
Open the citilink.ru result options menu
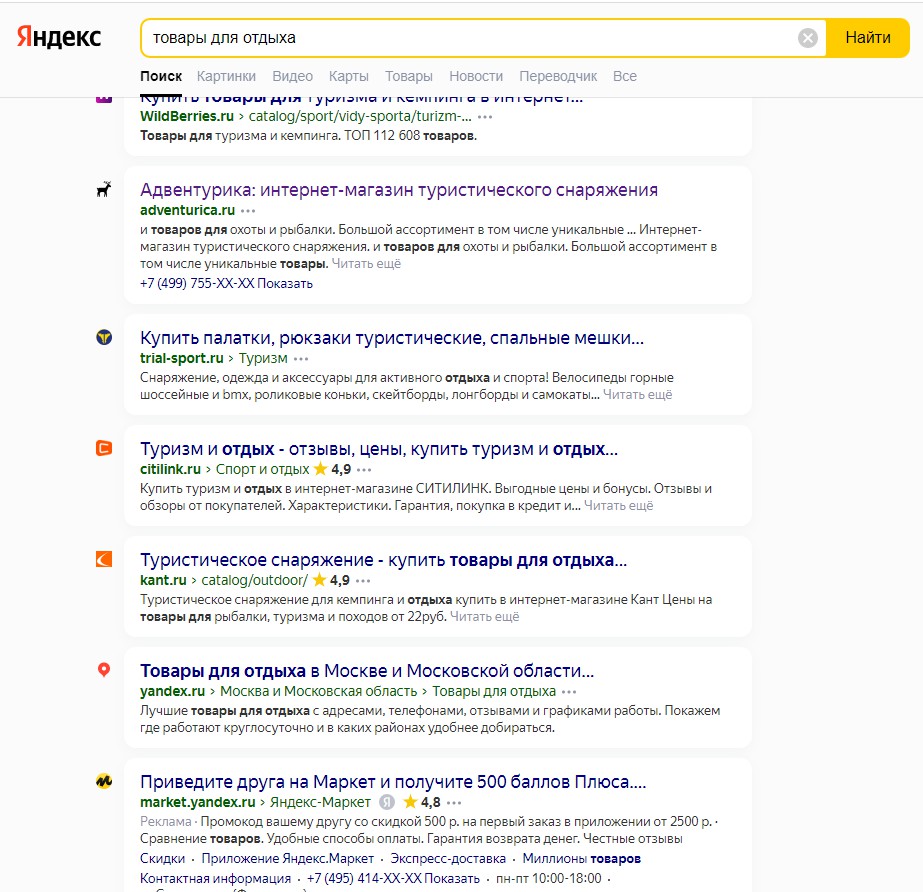tap(364, 470)
